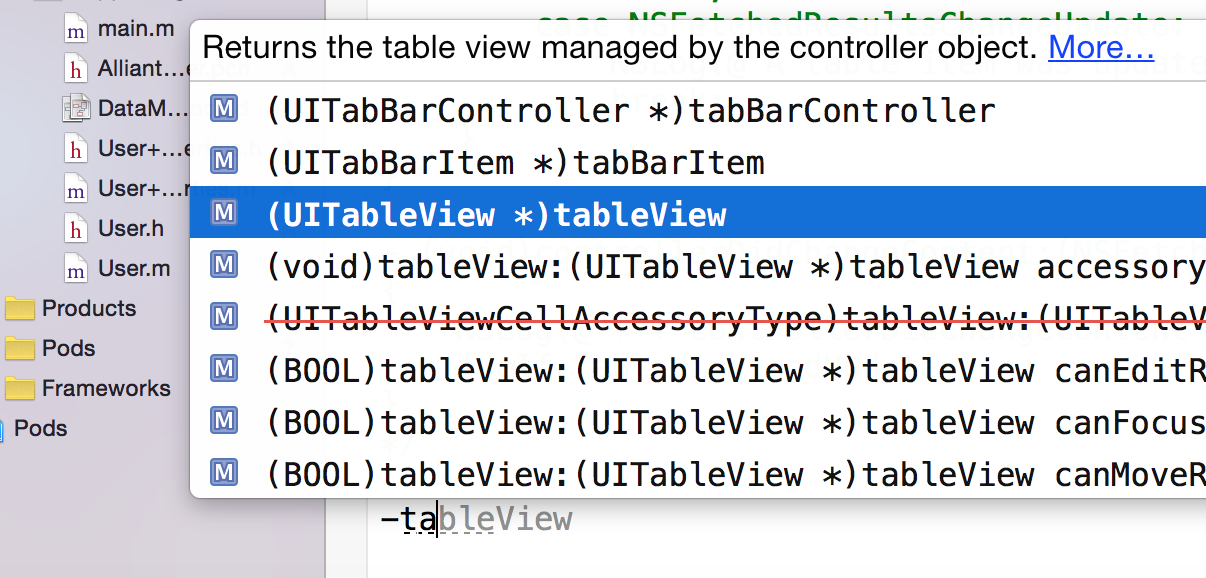Open the More… documentation link
1206x578 pixels.
pos(1101,47)
